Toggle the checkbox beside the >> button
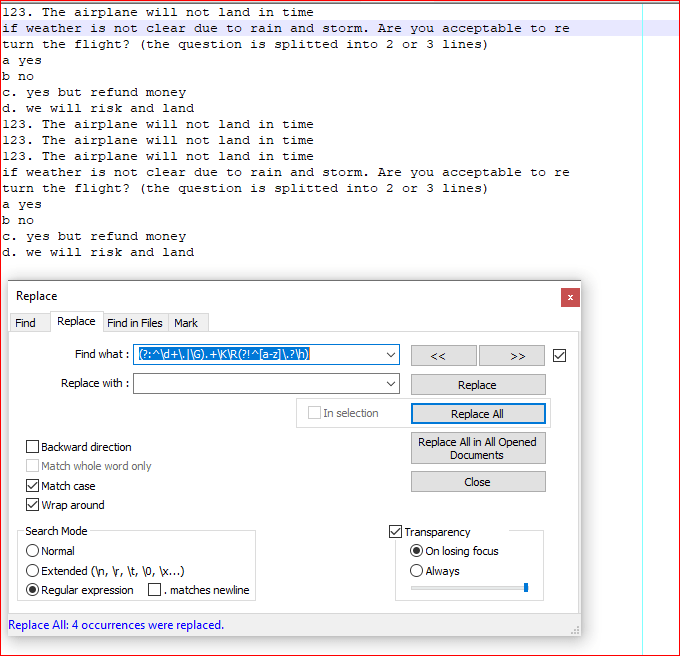The height and width of the screenshot is (656, 680). 559,356
